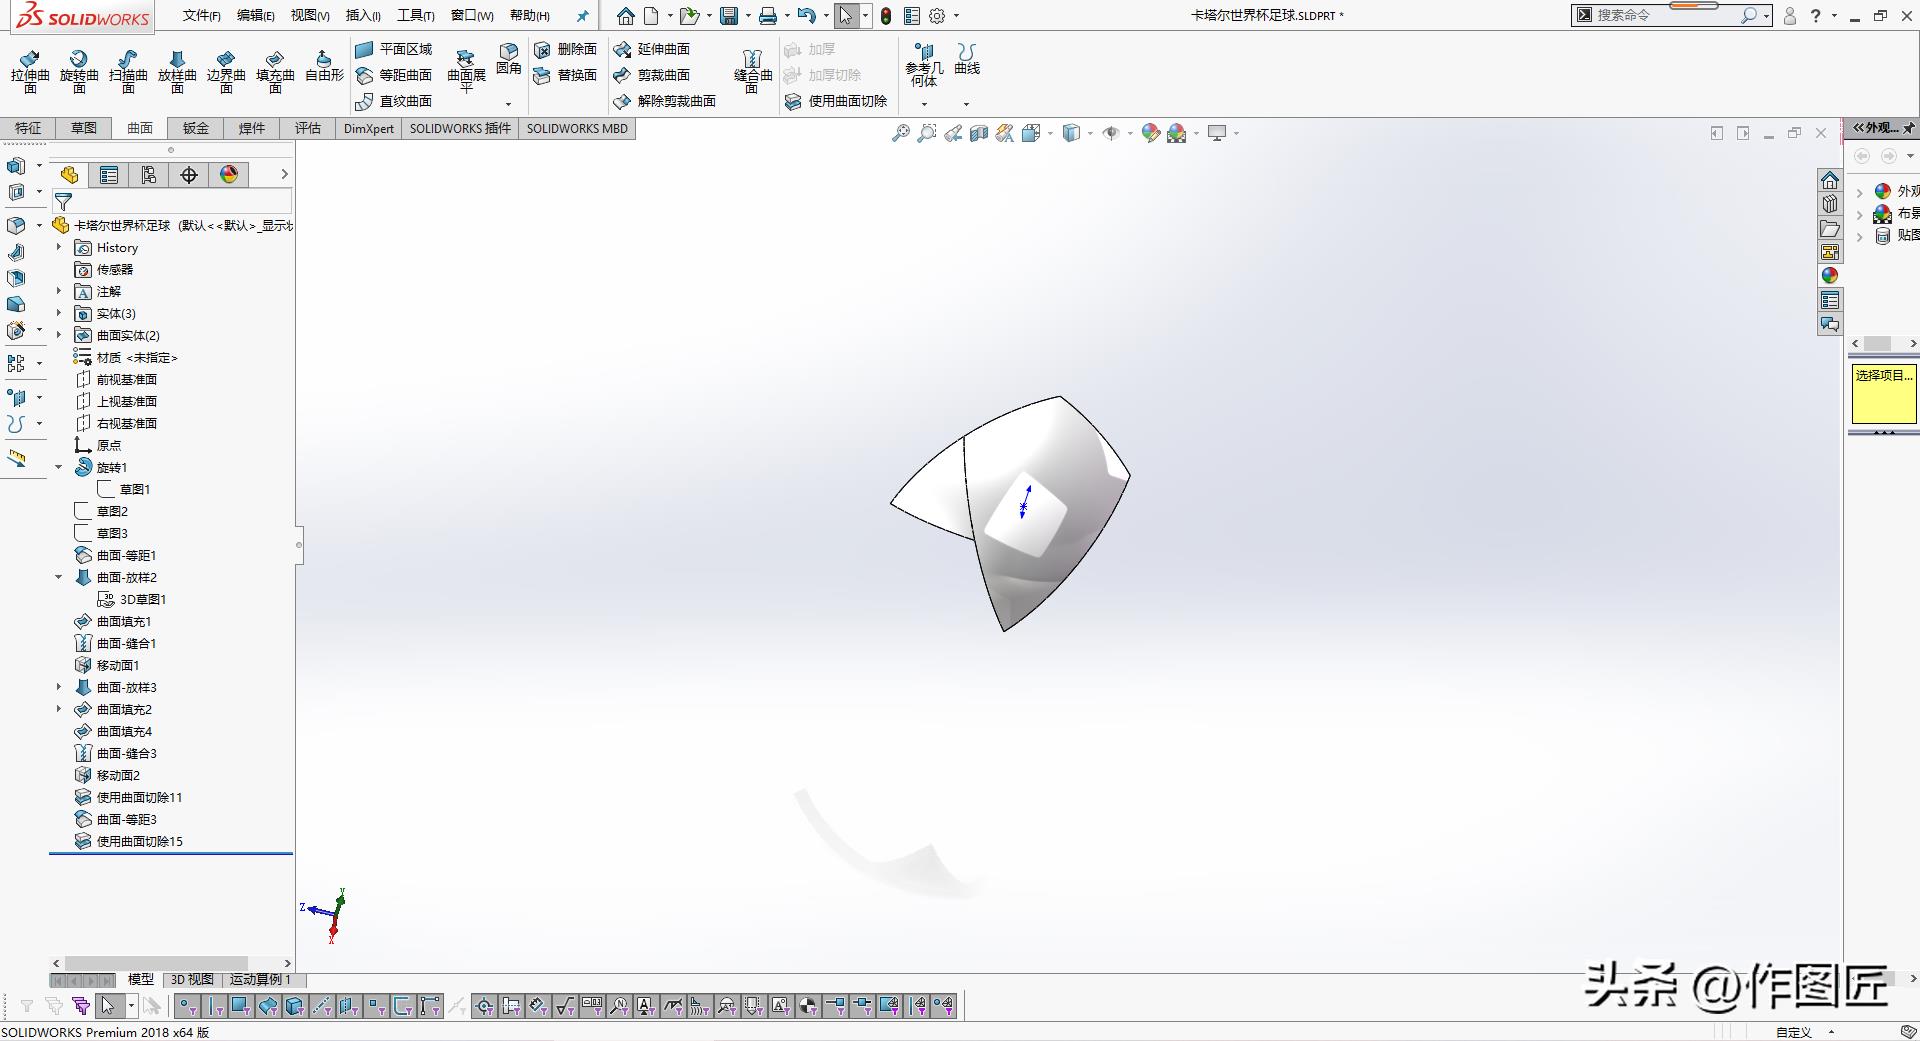Toggle the pin on the 外观 task pane
Image resolution: width=1920 pixels, height=1041 pixels.
point(1908,128)
